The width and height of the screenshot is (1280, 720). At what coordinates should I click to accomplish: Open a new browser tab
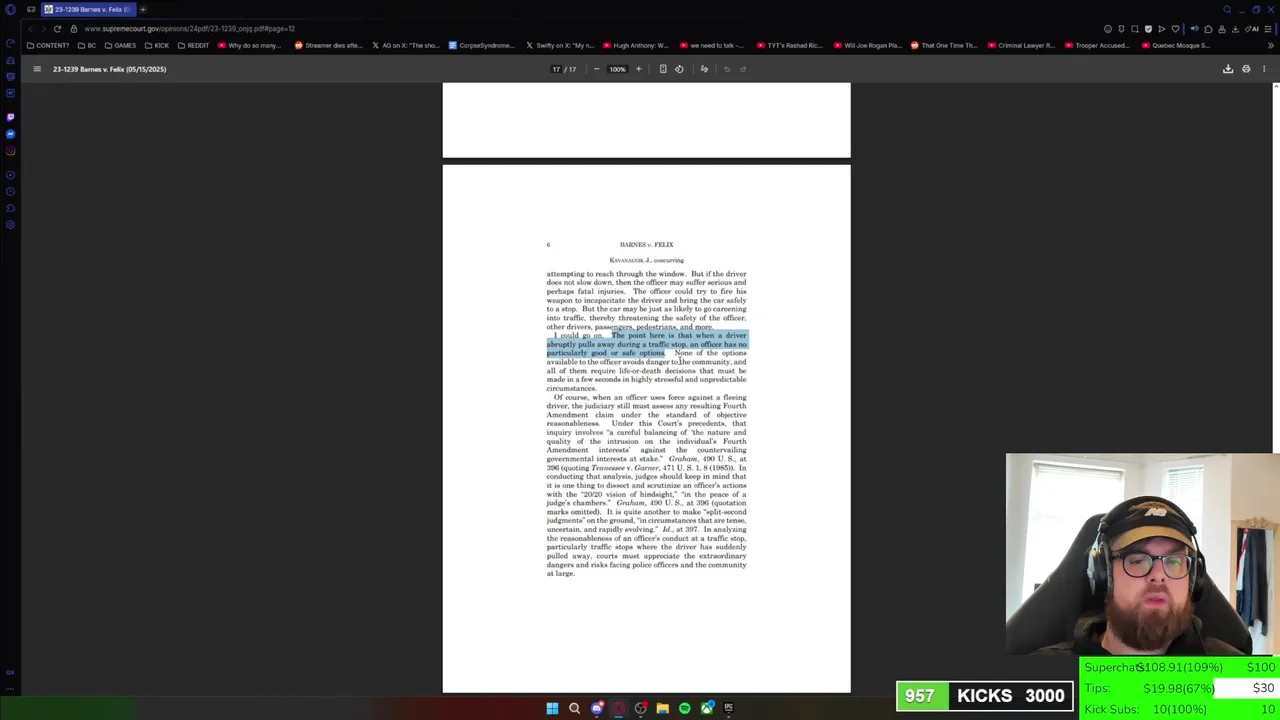(143, 9)
